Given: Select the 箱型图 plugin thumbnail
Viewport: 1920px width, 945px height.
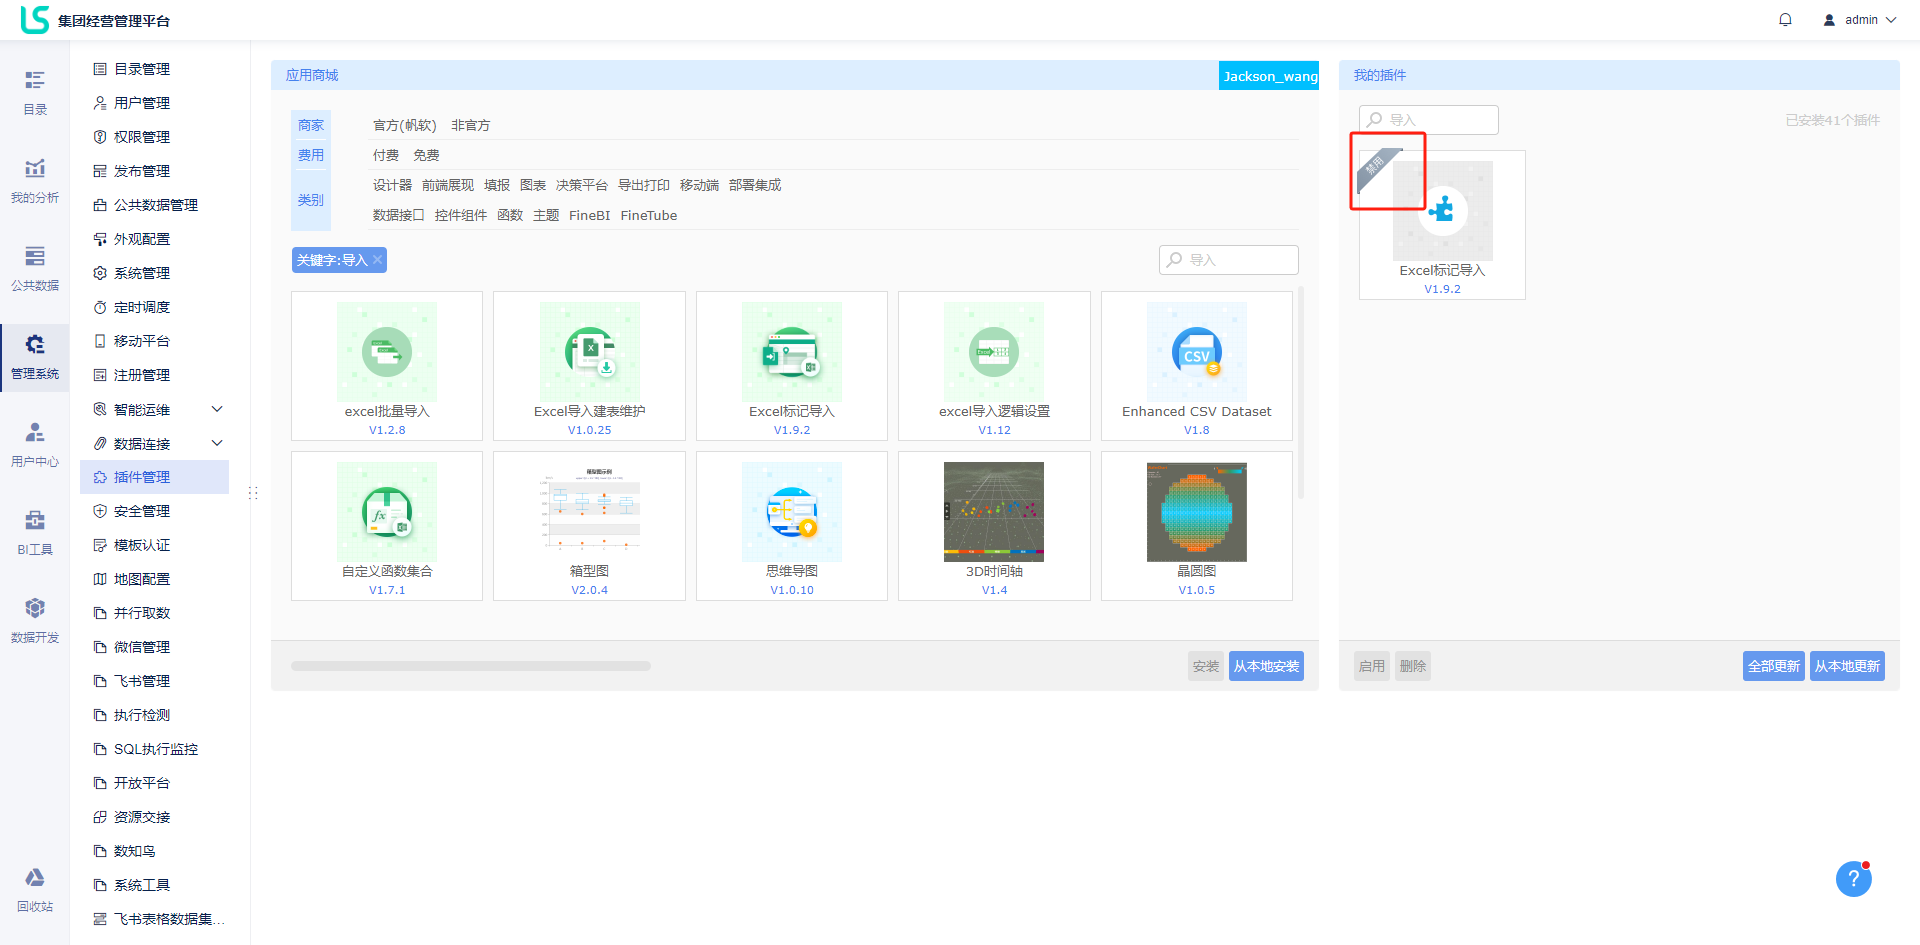Looking at the screenshot, I should pos(590,512).
